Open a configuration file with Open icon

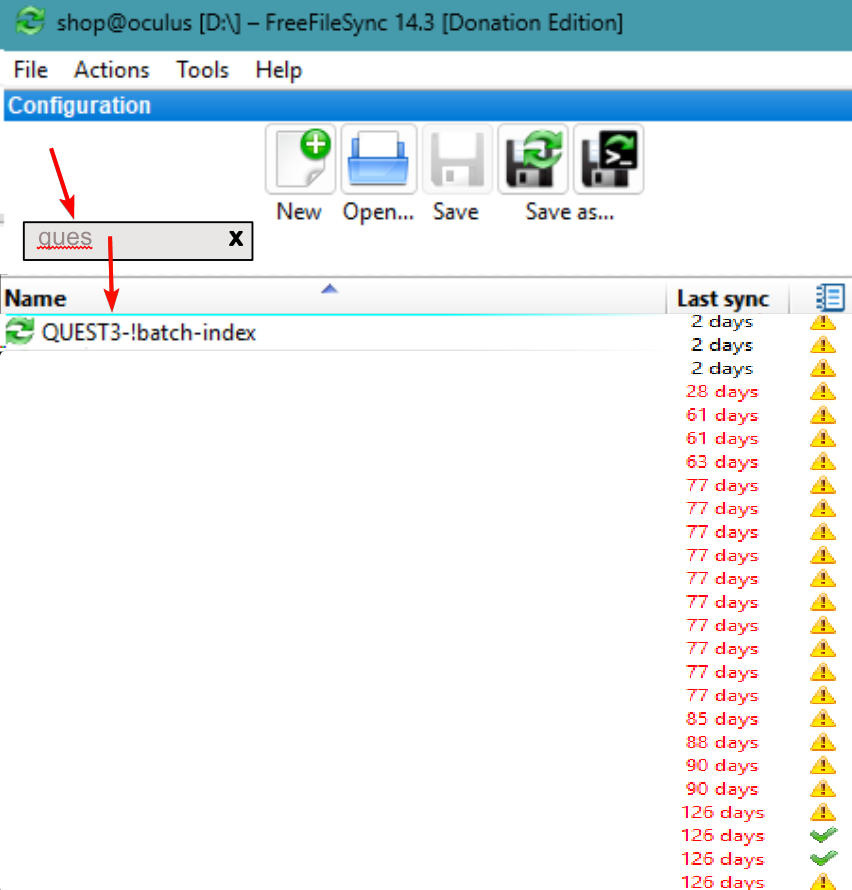[379, 159]
